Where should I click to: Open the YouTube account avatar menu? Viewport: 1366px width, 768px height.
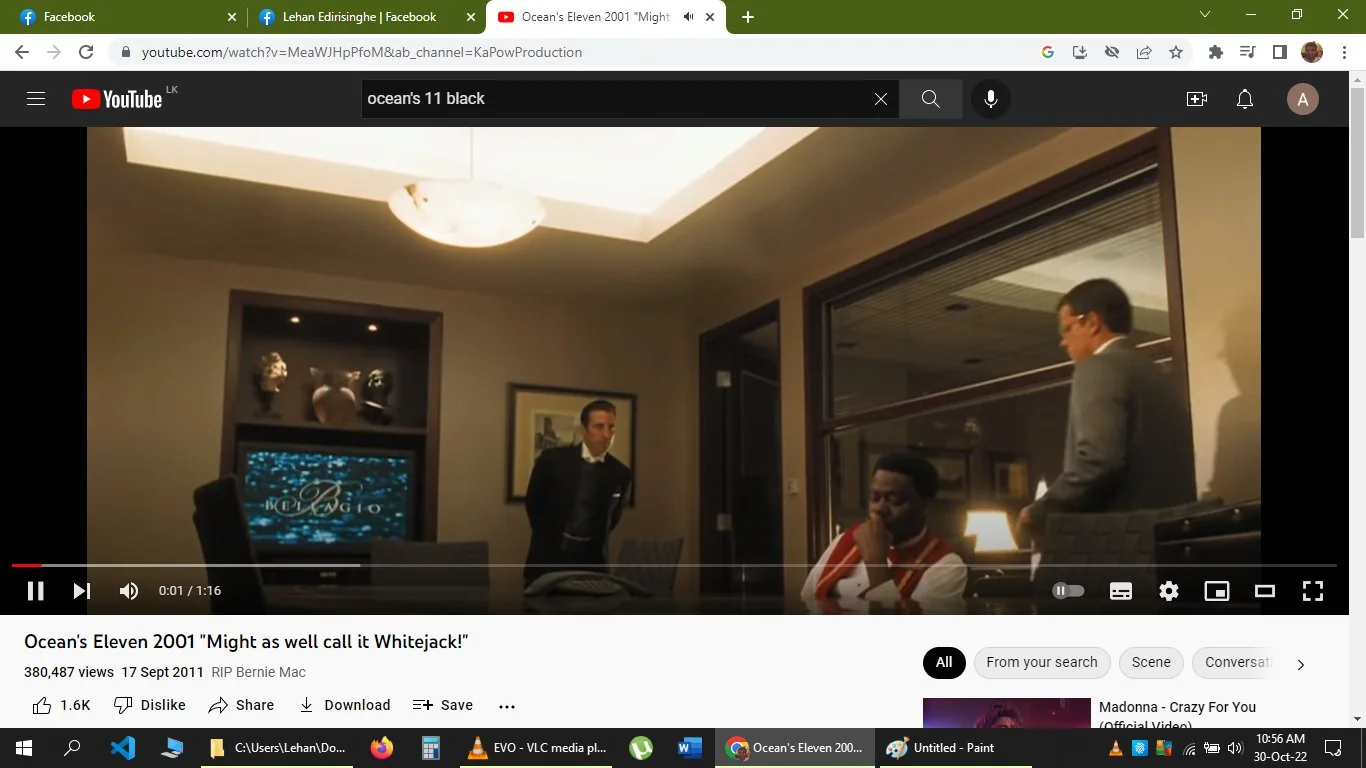pos(1302,99)
